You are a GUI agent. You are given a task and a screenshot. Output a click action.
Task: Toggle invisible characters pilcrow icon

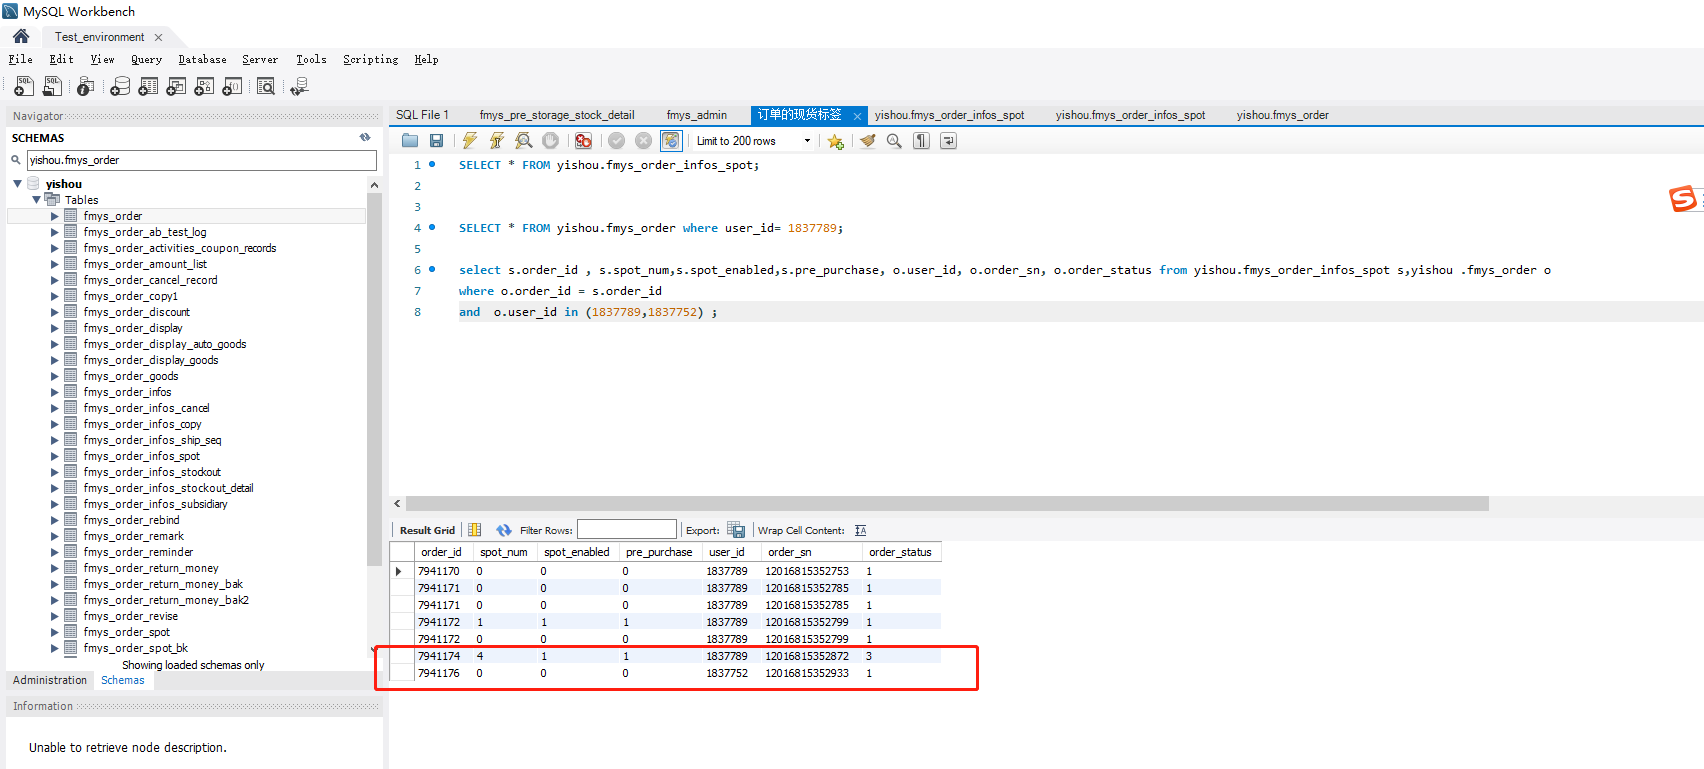click(x=922, y=141)
